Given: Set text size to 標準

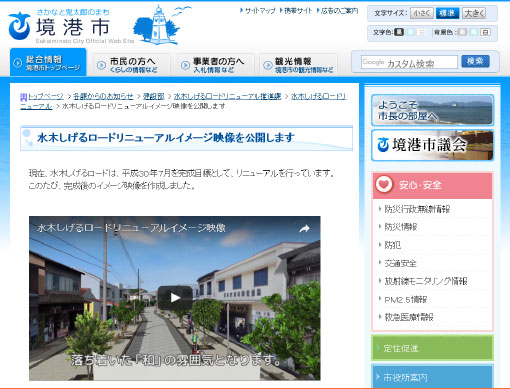Looking at the screenshot, I should [x=447, y=13].
